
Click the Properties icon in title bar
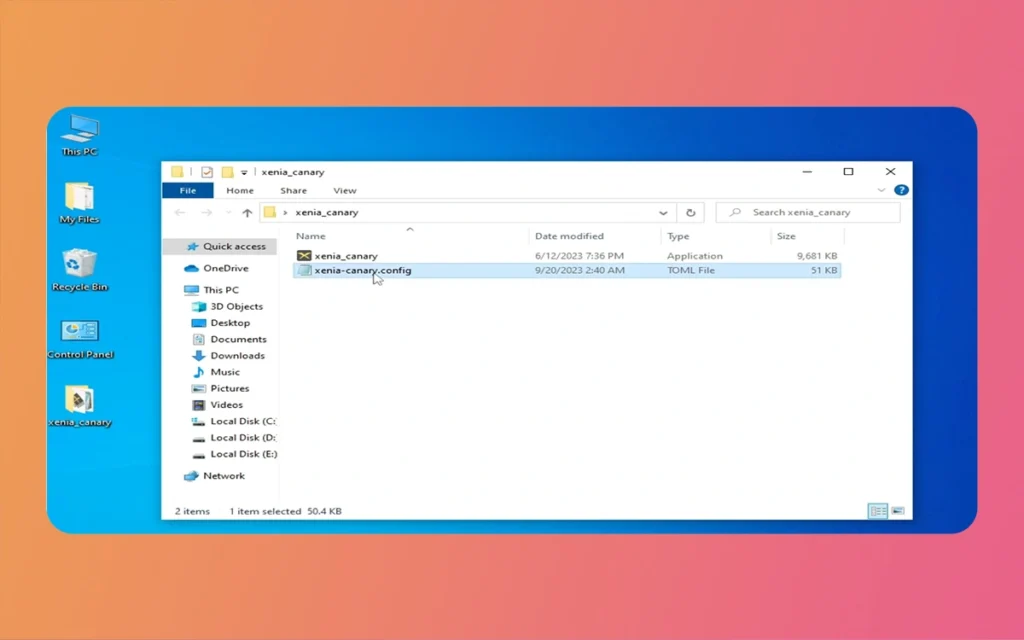point(207,172)
